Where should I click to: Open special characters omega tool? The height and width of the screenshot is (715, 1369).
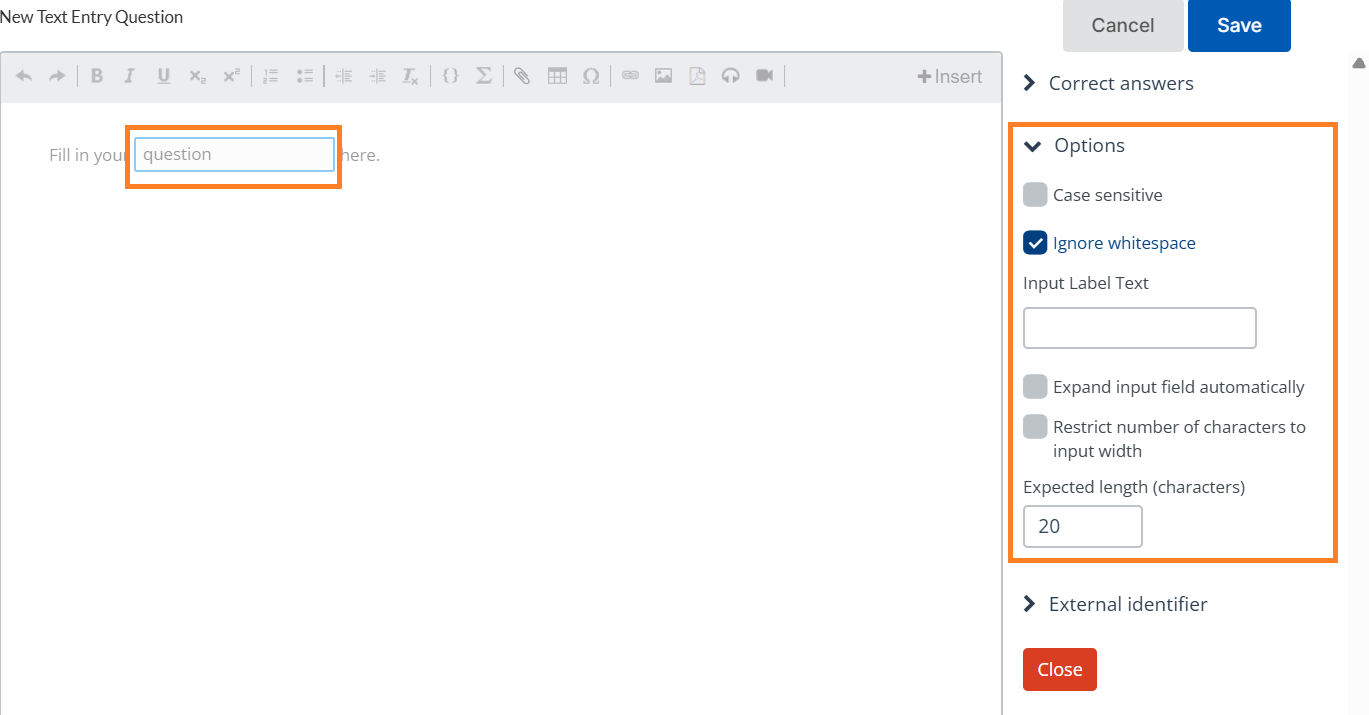pos(591,76)
